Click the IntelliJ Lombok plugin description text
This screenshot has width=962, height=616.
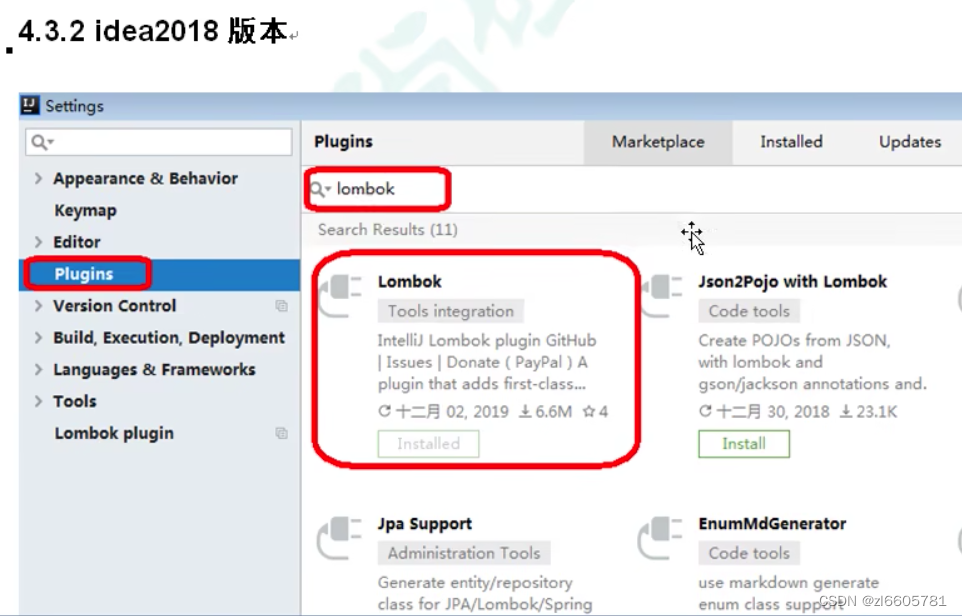tap(487, 362)
